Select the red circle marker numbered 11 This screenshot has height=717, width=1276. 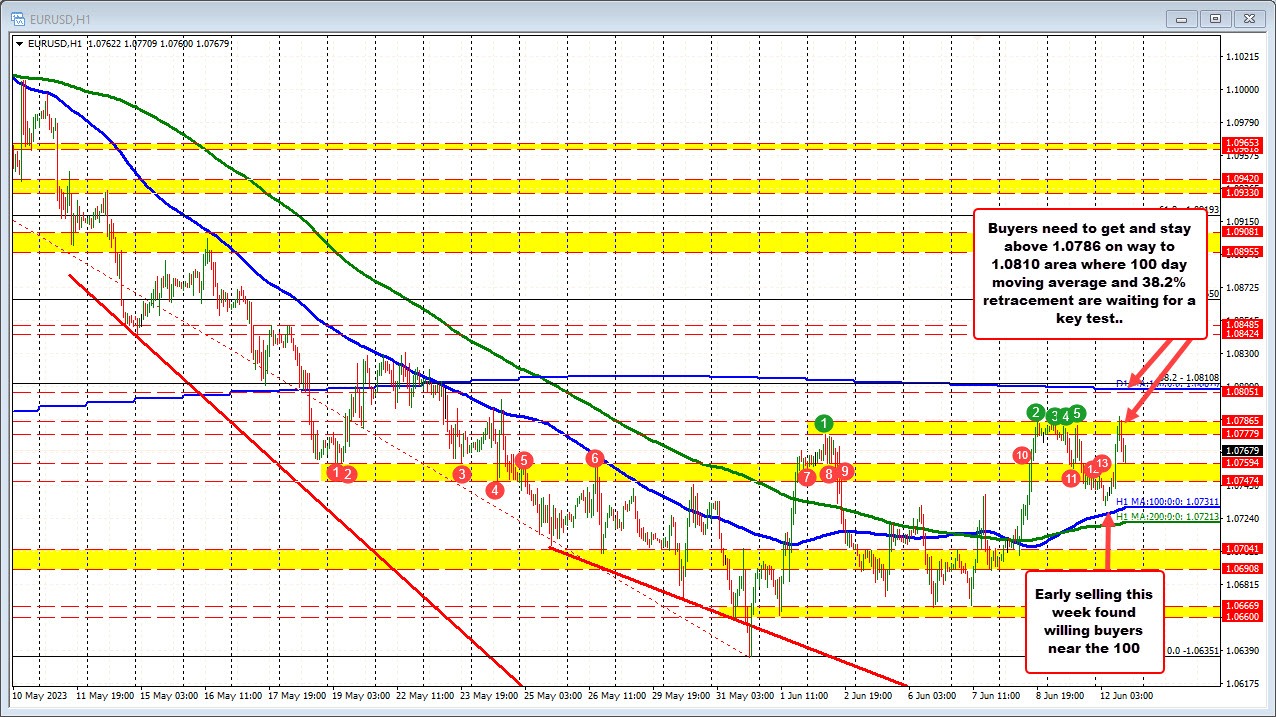(x=1071, y=479)
